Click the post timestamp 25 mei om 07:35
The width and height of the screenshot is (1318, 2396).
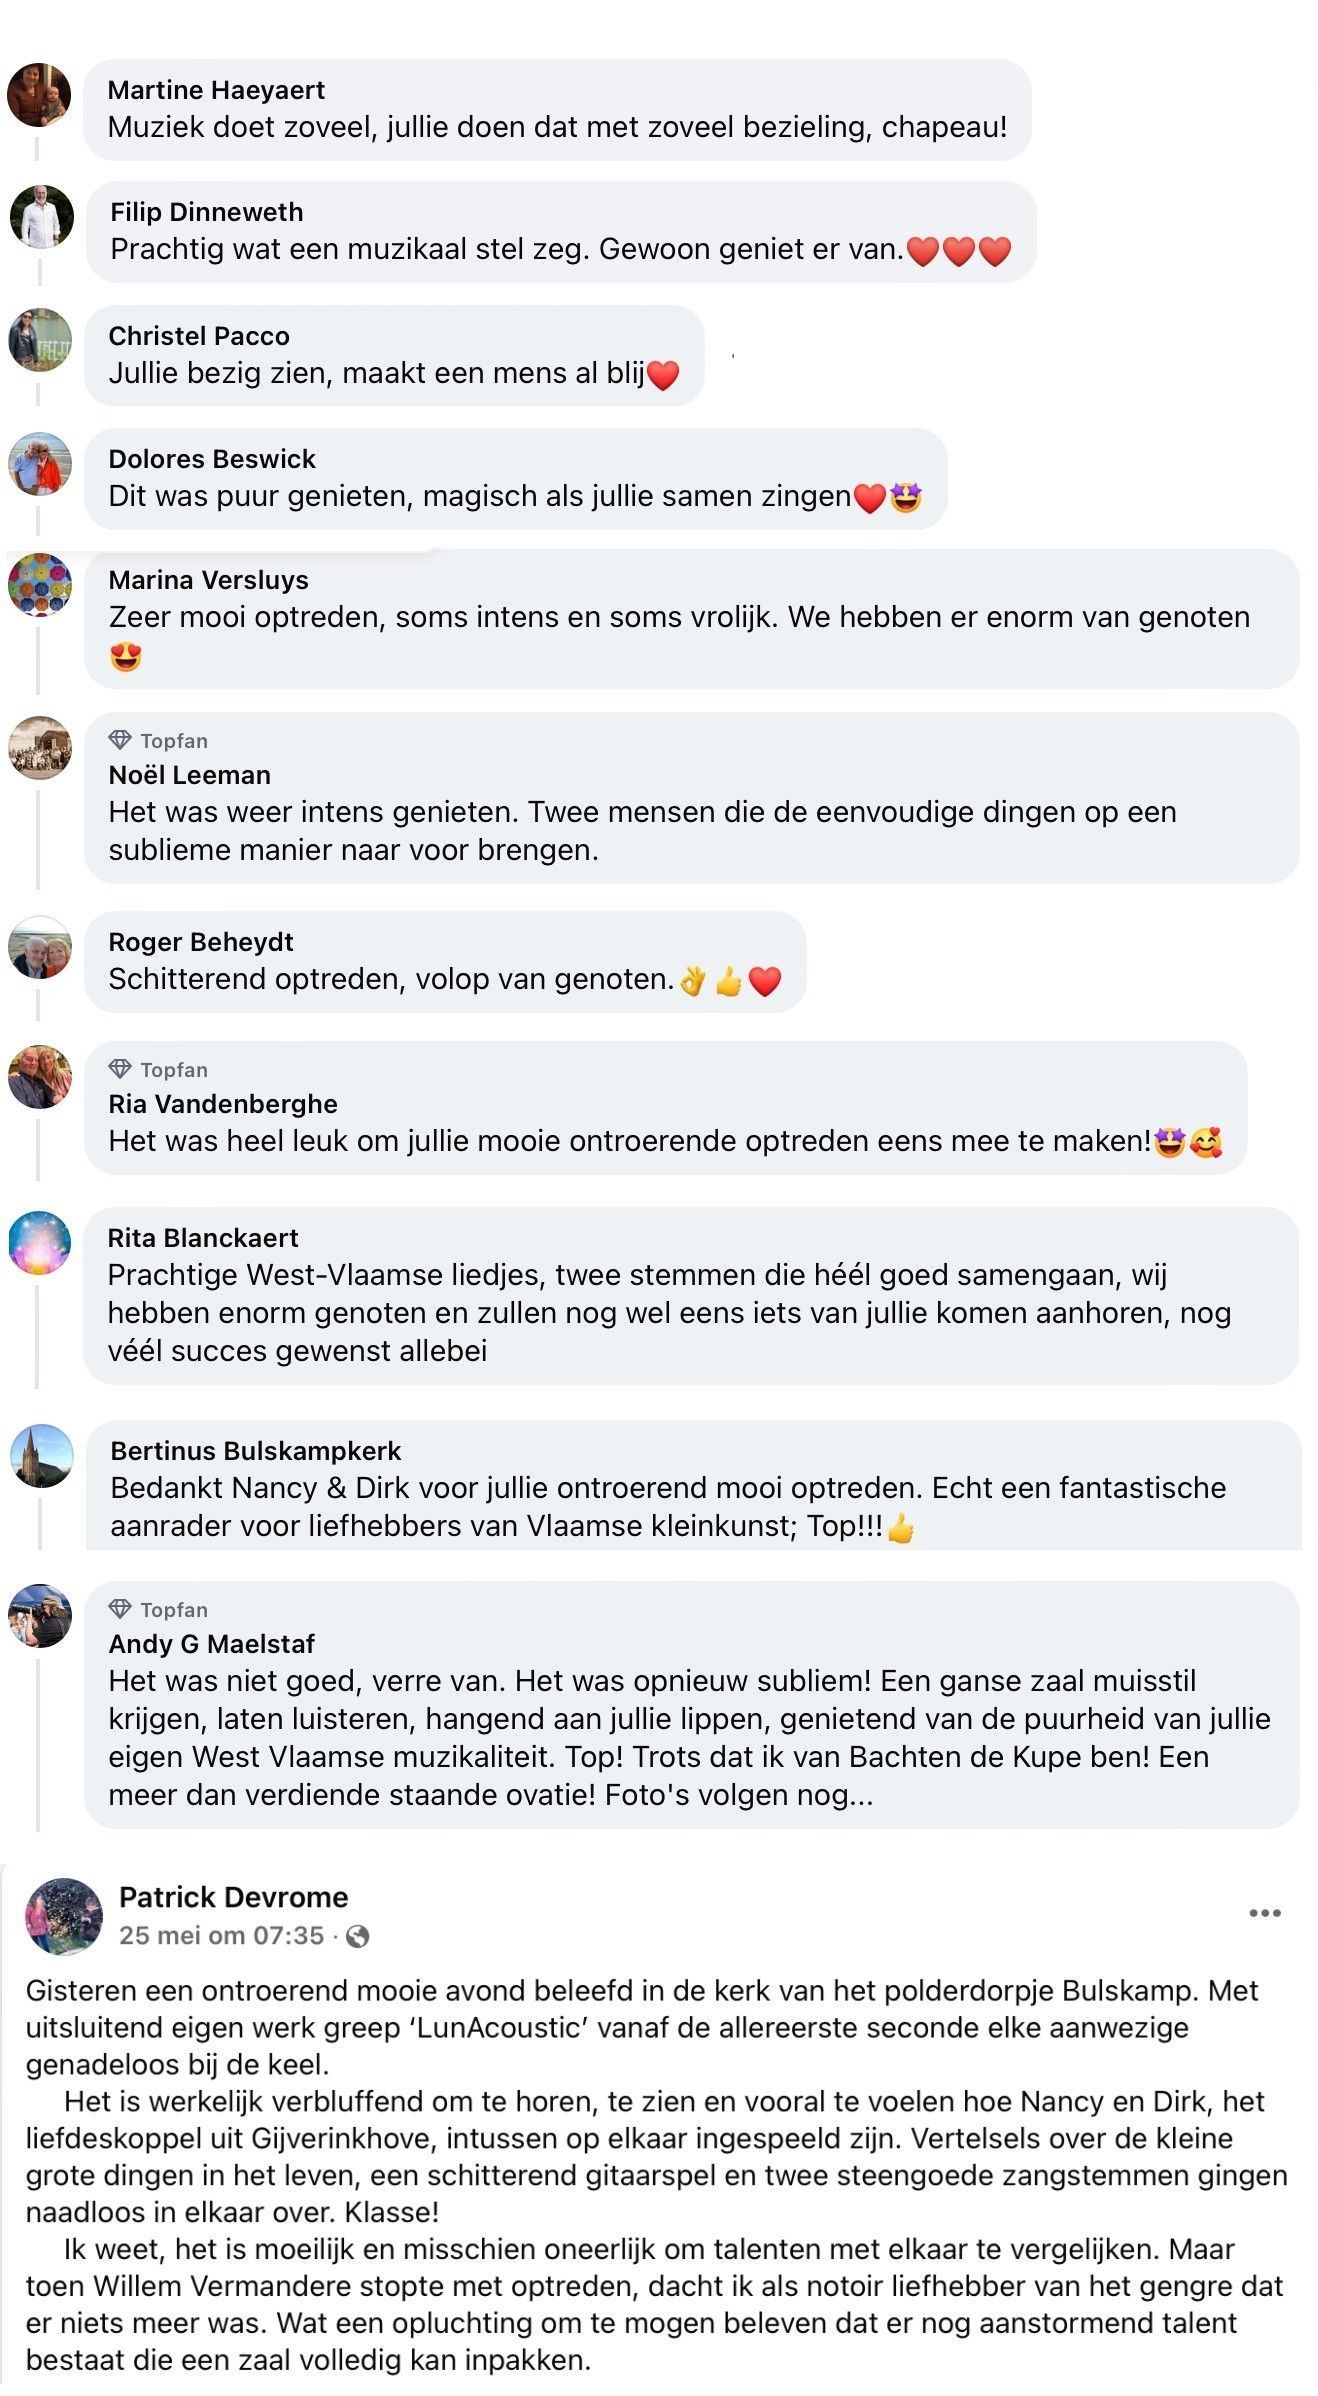click(221, 1936)
